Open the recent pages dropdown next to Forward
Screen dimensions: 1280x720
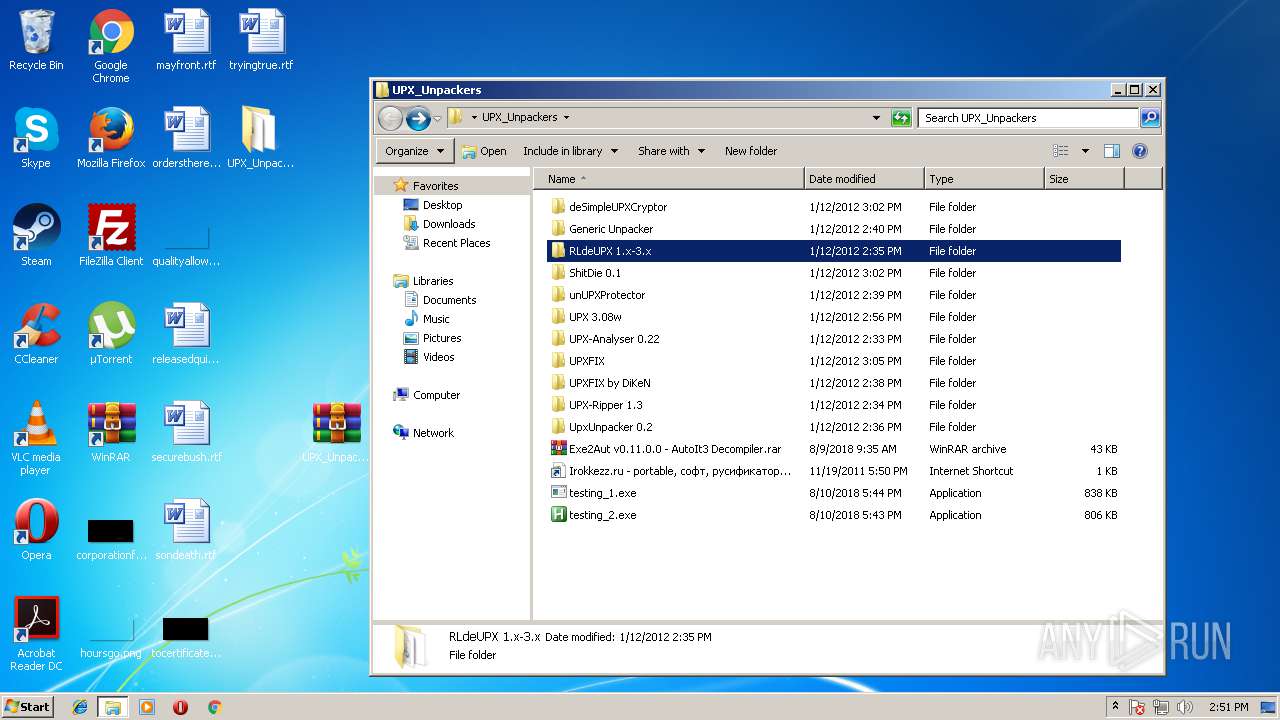coord(437,119)
